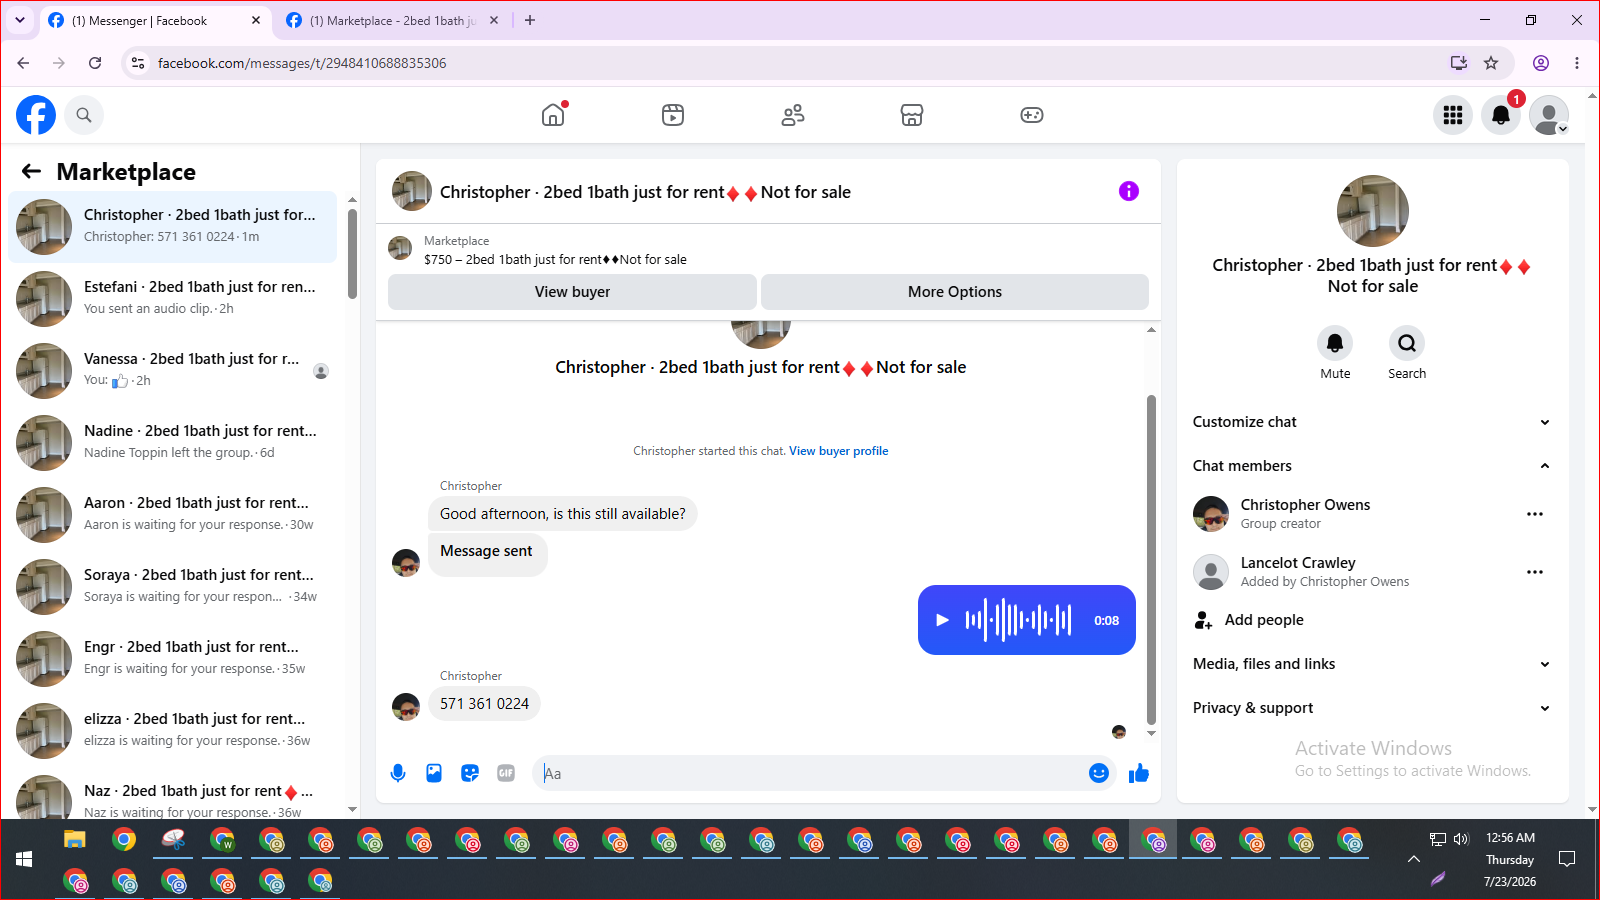1600x900 pixels.
Task: Open the emoji picker in message box
Action: coord(1099,773)
